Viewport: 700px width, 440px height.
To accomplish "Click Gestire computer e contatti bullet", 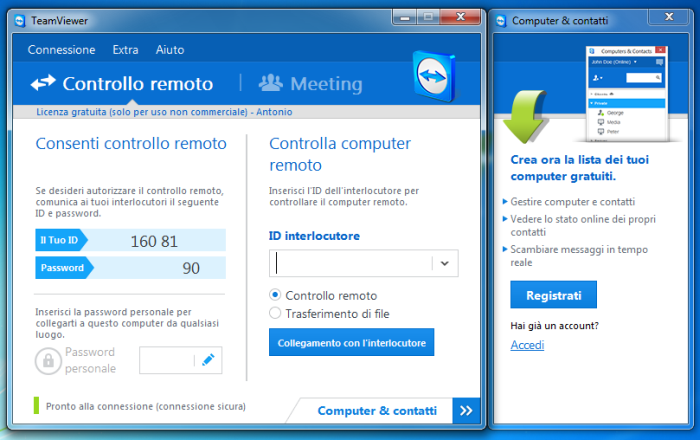I will (572, 202).
